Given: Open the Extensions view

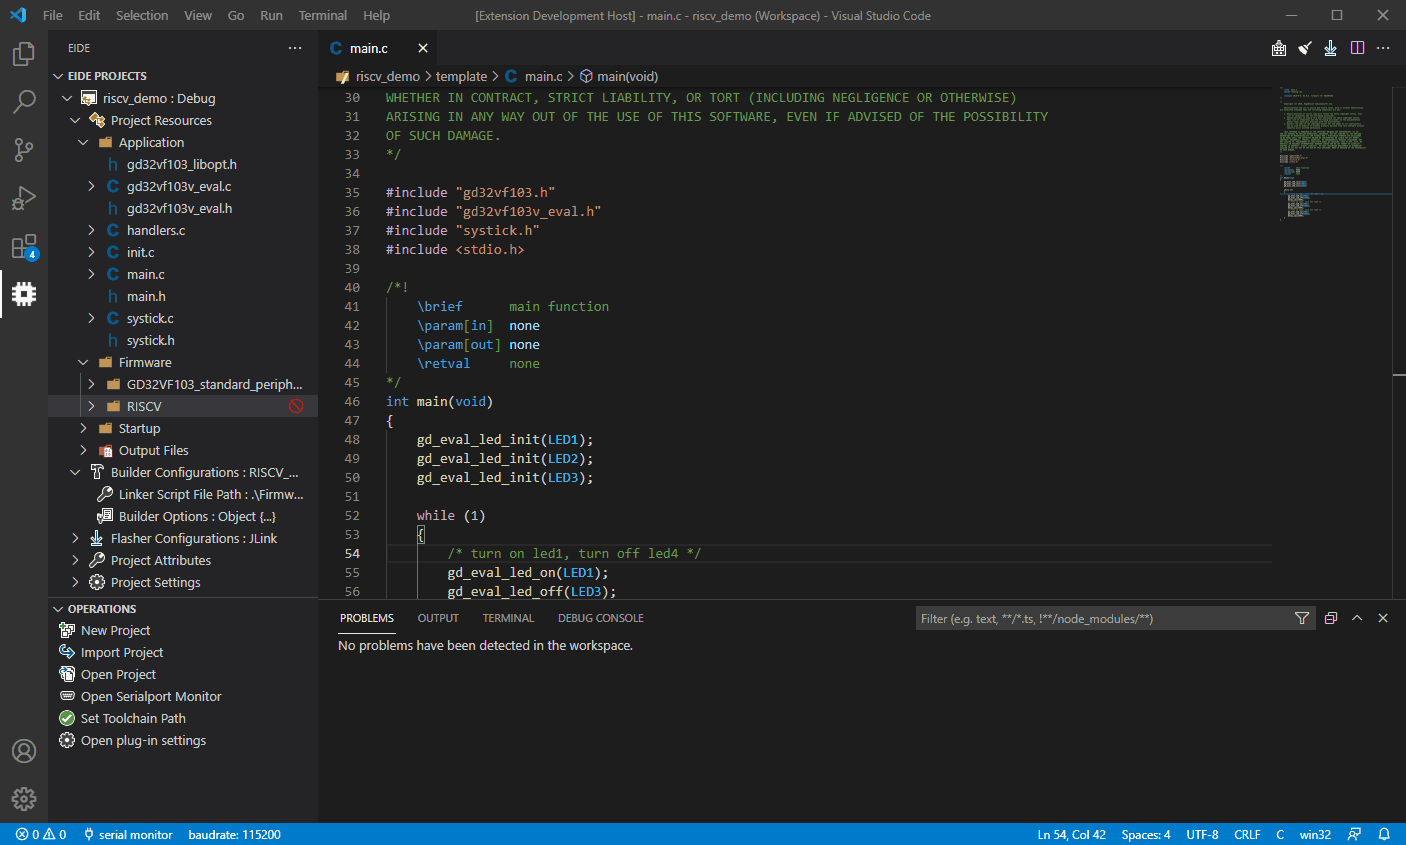Looking at the screenshot, I should (24, 247).
